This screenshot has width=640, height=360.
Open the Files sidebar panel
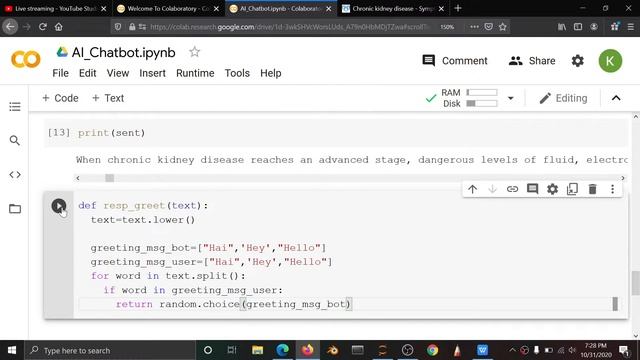click(15, 209)
